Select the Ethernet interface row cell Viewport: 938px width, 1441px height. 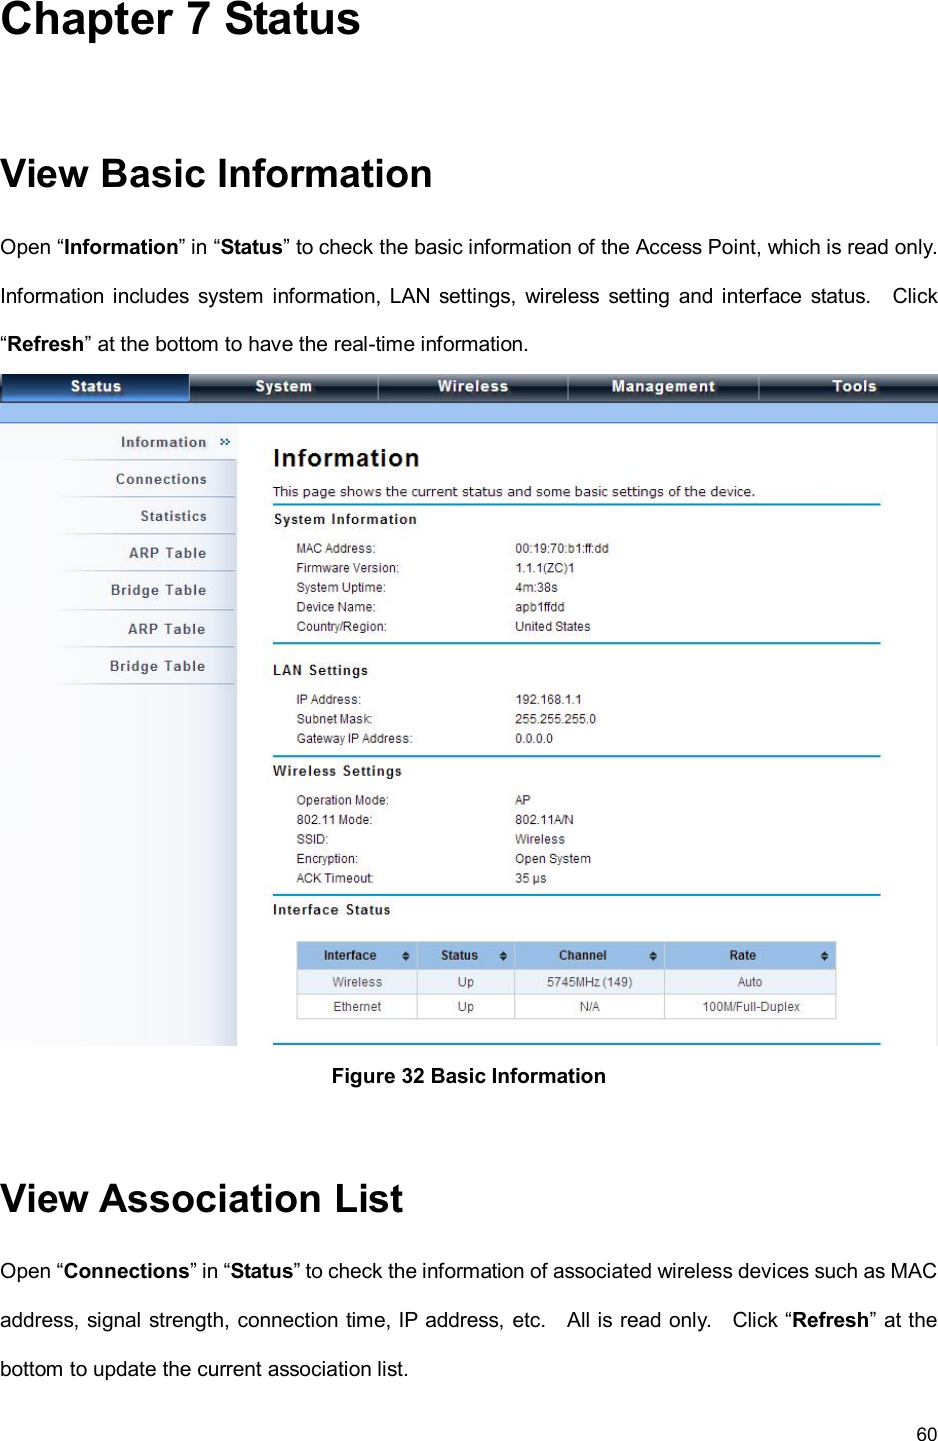pos(357,1007)
